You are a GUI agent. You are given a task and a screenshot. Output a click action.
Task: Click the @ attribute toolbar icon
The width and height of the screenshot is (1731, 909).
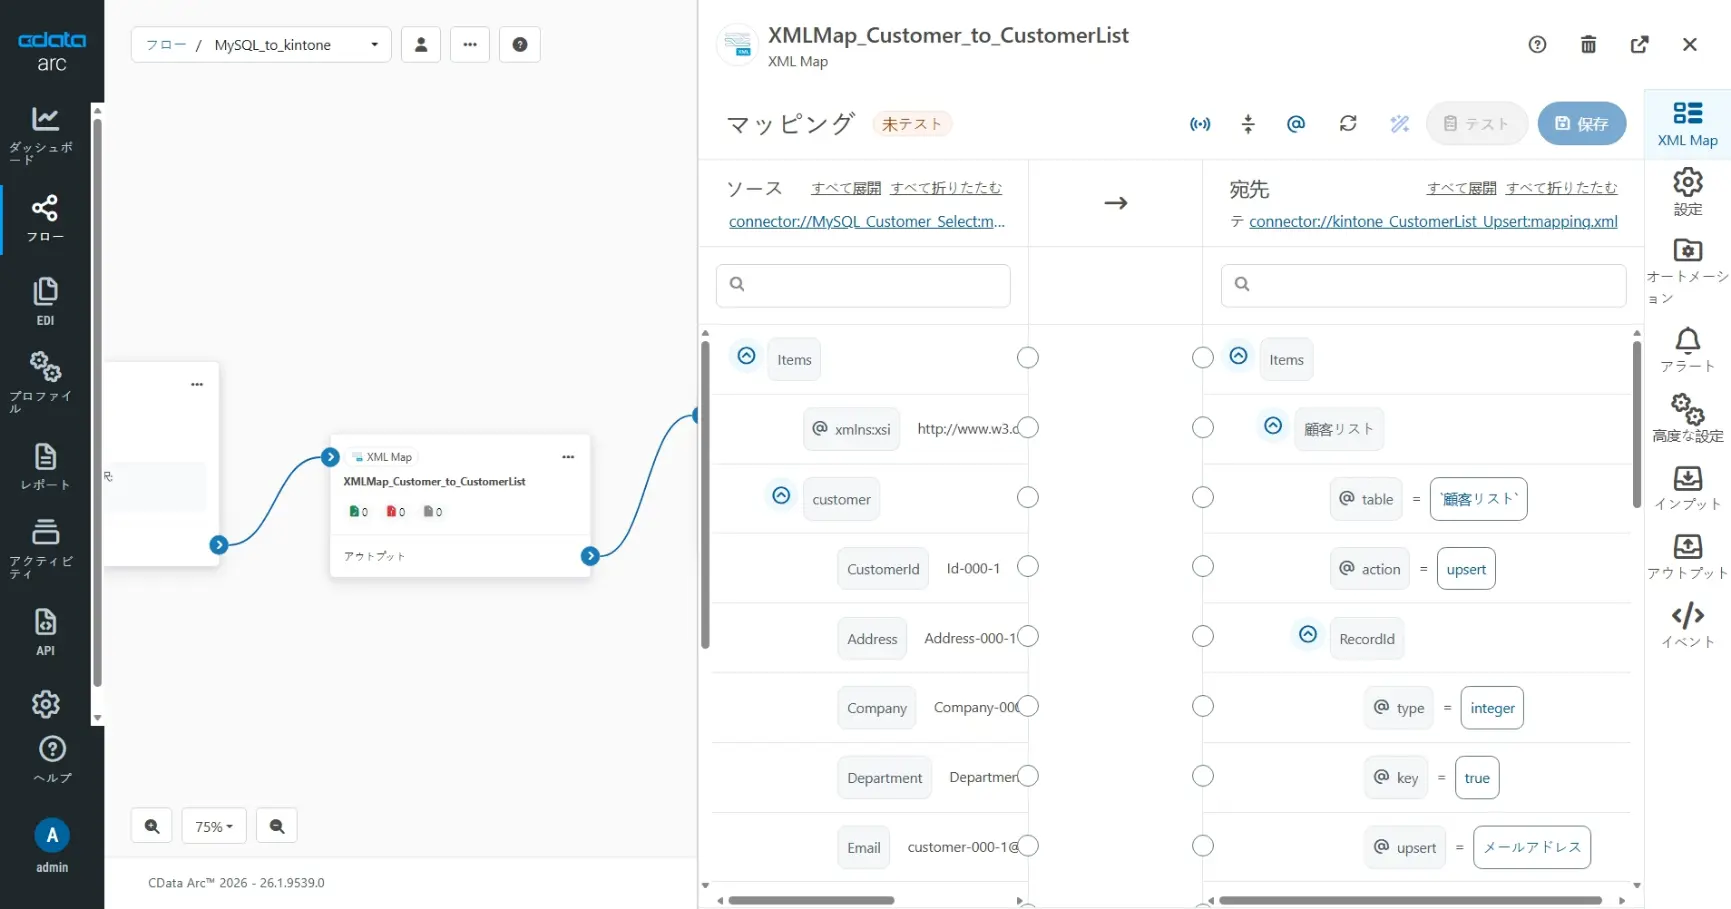tap(1296, 124)
